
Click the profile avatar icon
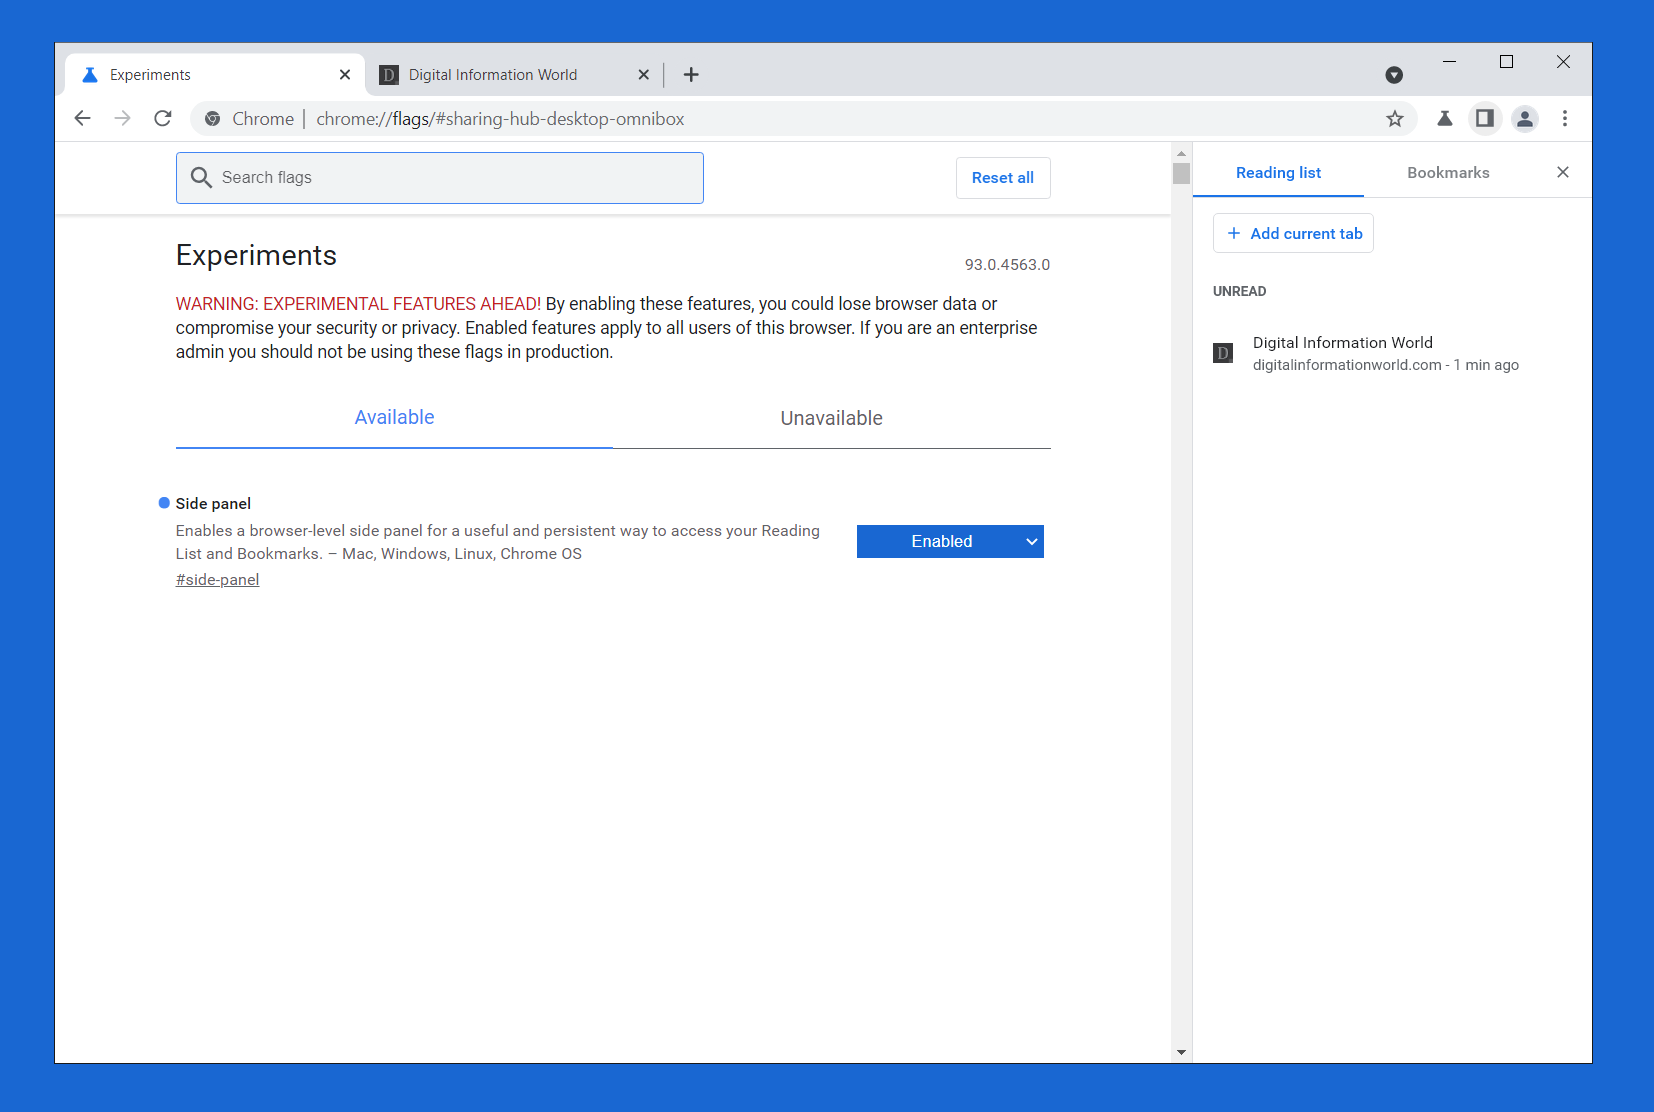pyautogui.click(x=1524, y=118)
